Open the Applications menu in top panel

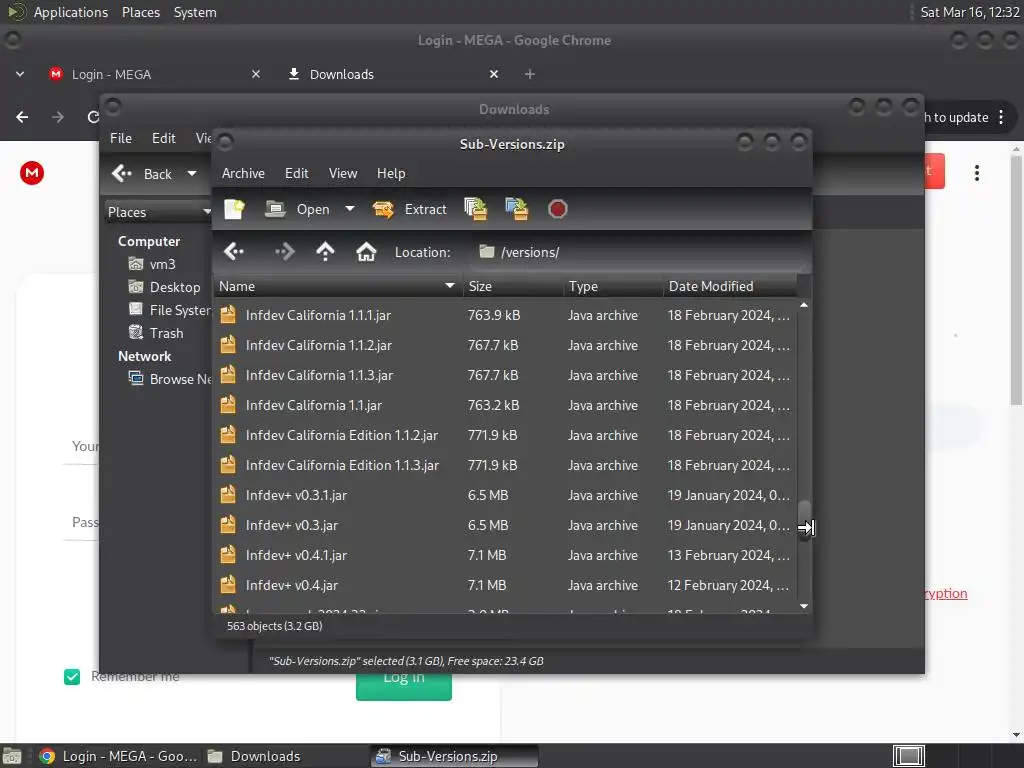[x=71, y=12]
